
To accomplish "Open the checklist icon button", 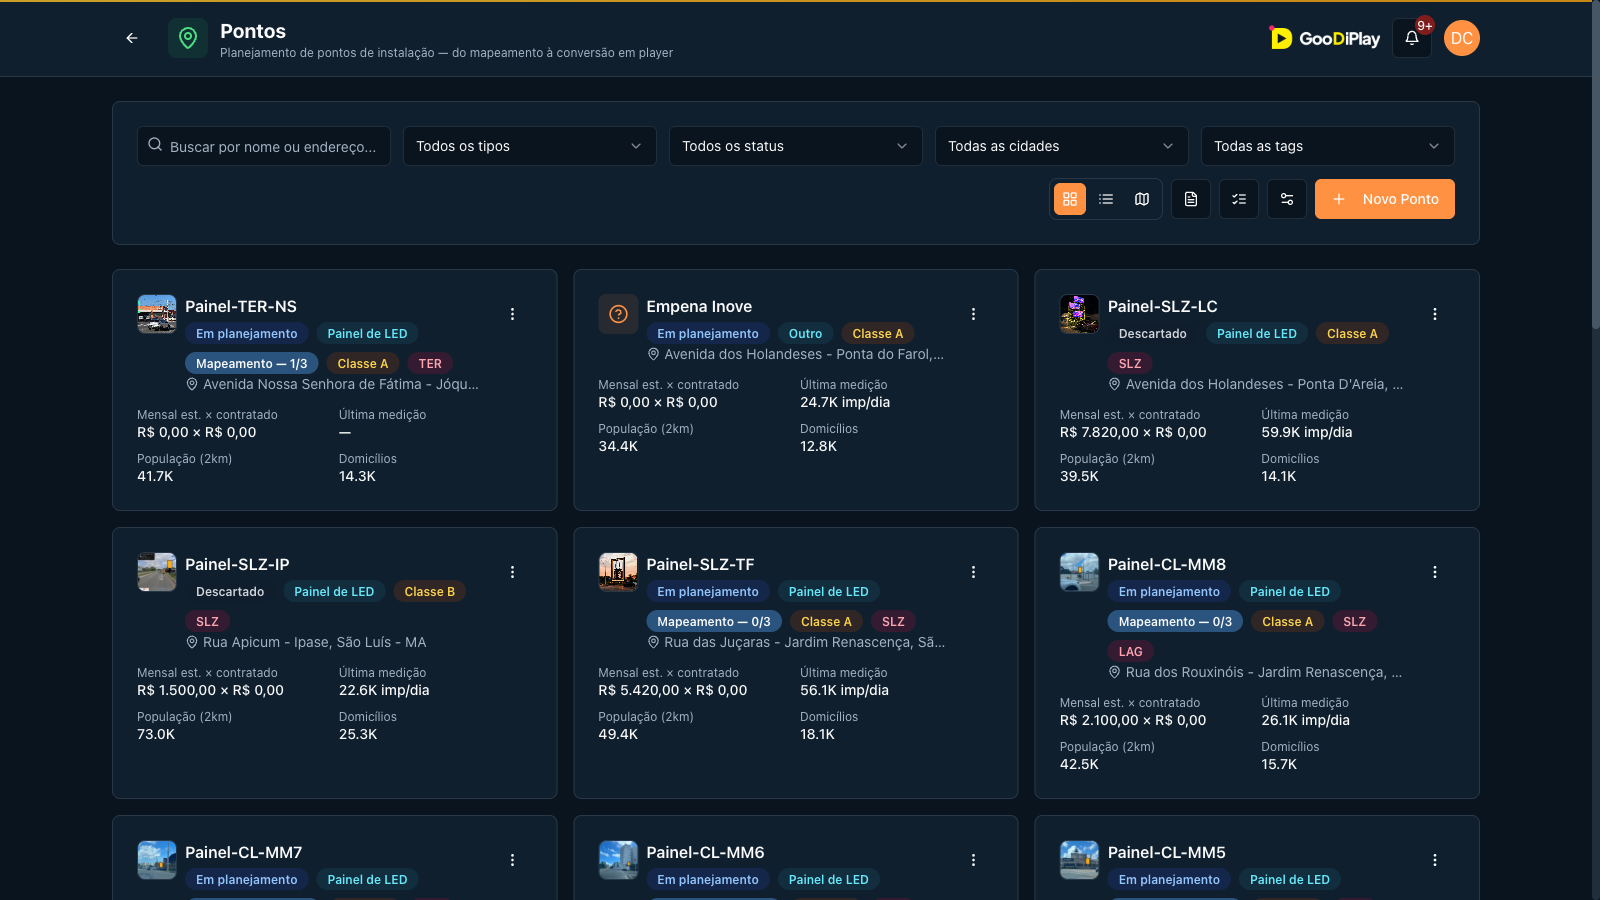I will (1239, 199).
